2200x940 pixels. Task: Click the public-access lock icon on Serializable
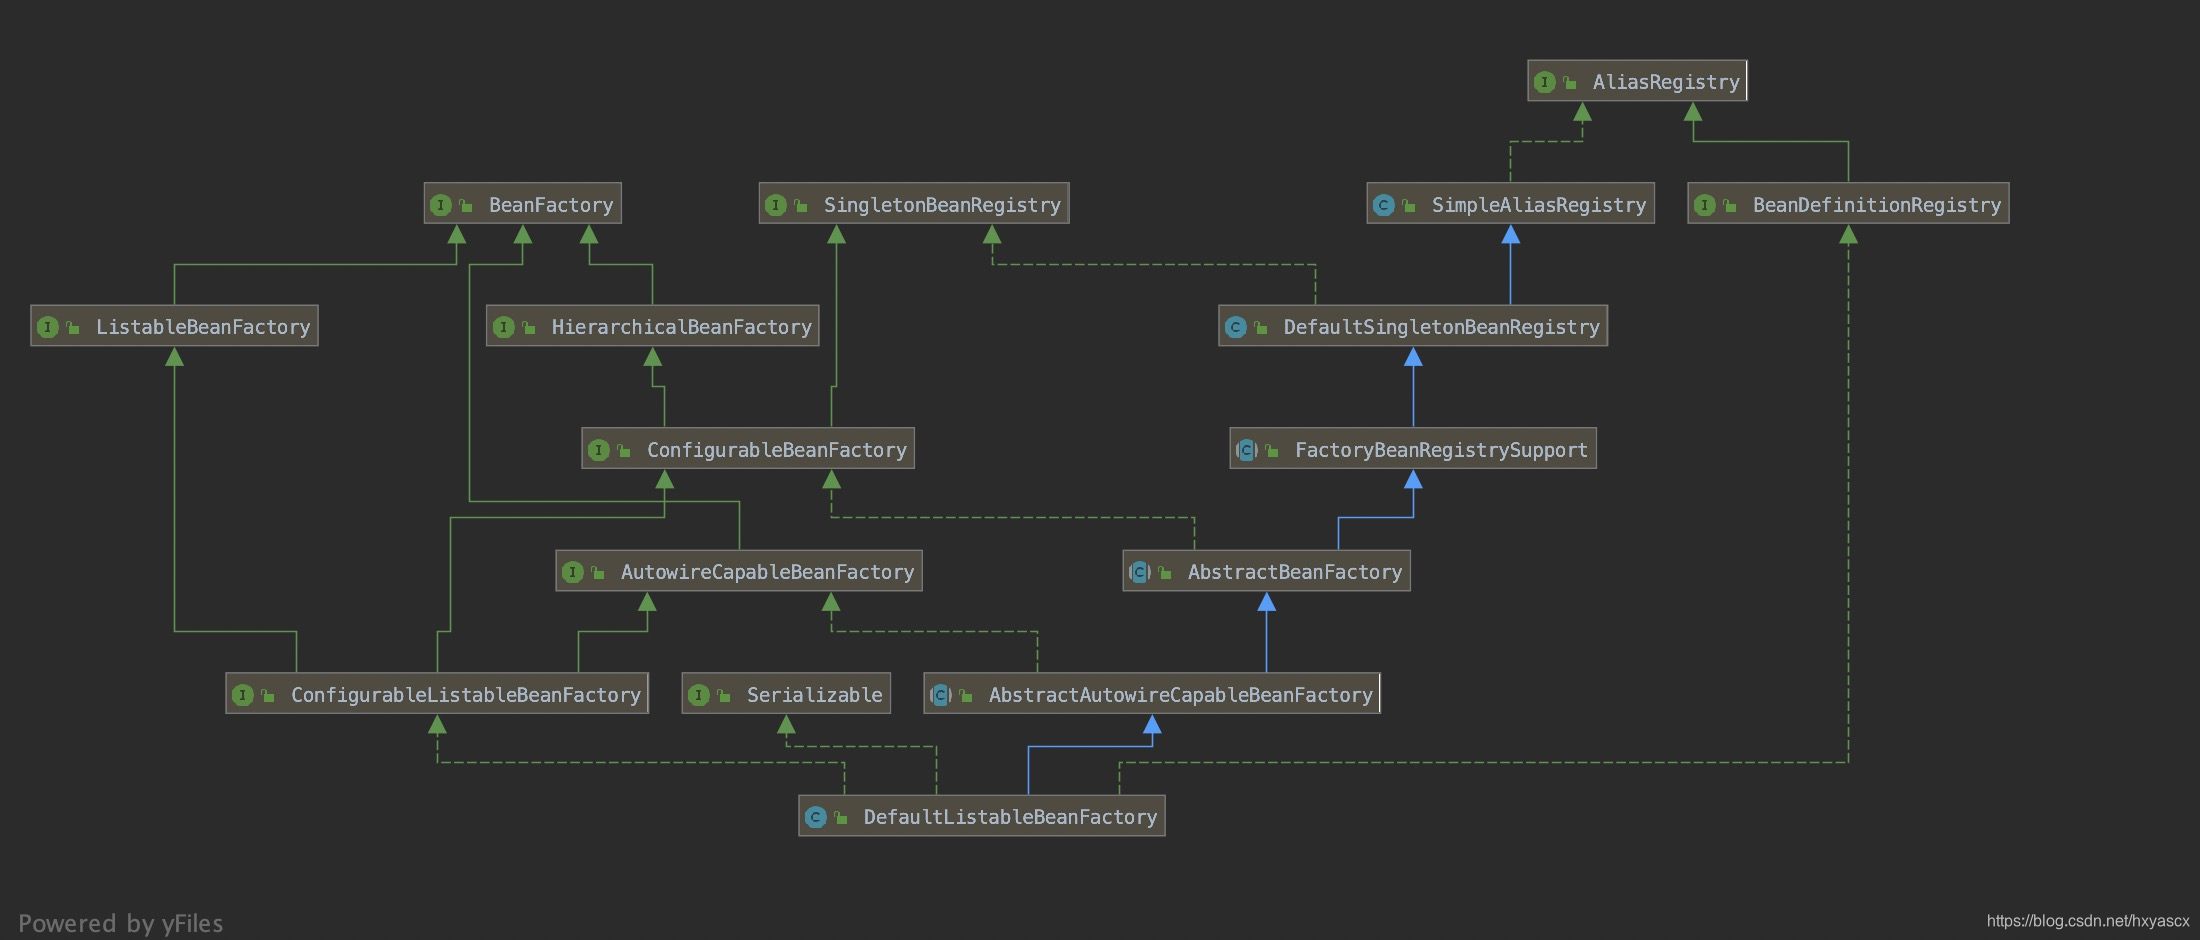click(x=724, y=696)
